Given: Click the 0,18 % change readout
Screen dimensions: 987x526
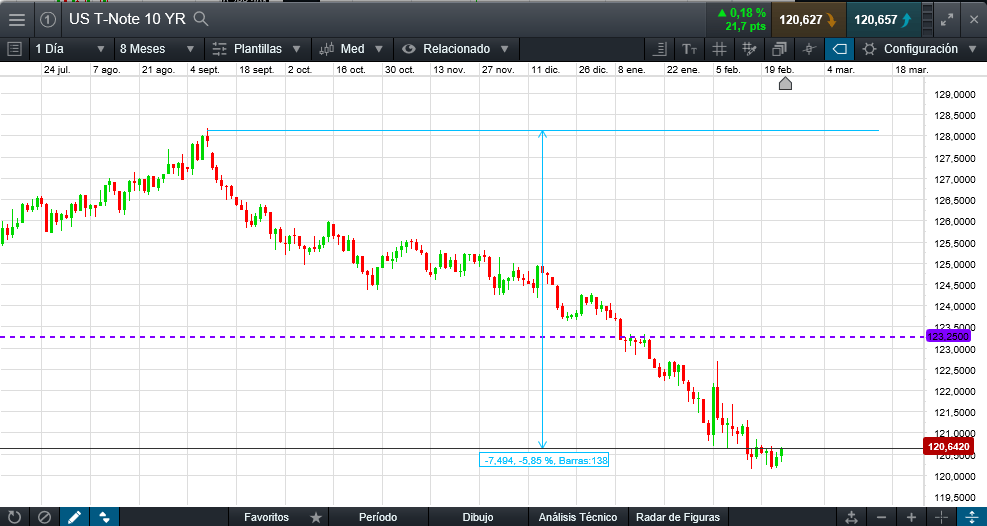Looking at the screenshot, I should [x=742, y=13].
